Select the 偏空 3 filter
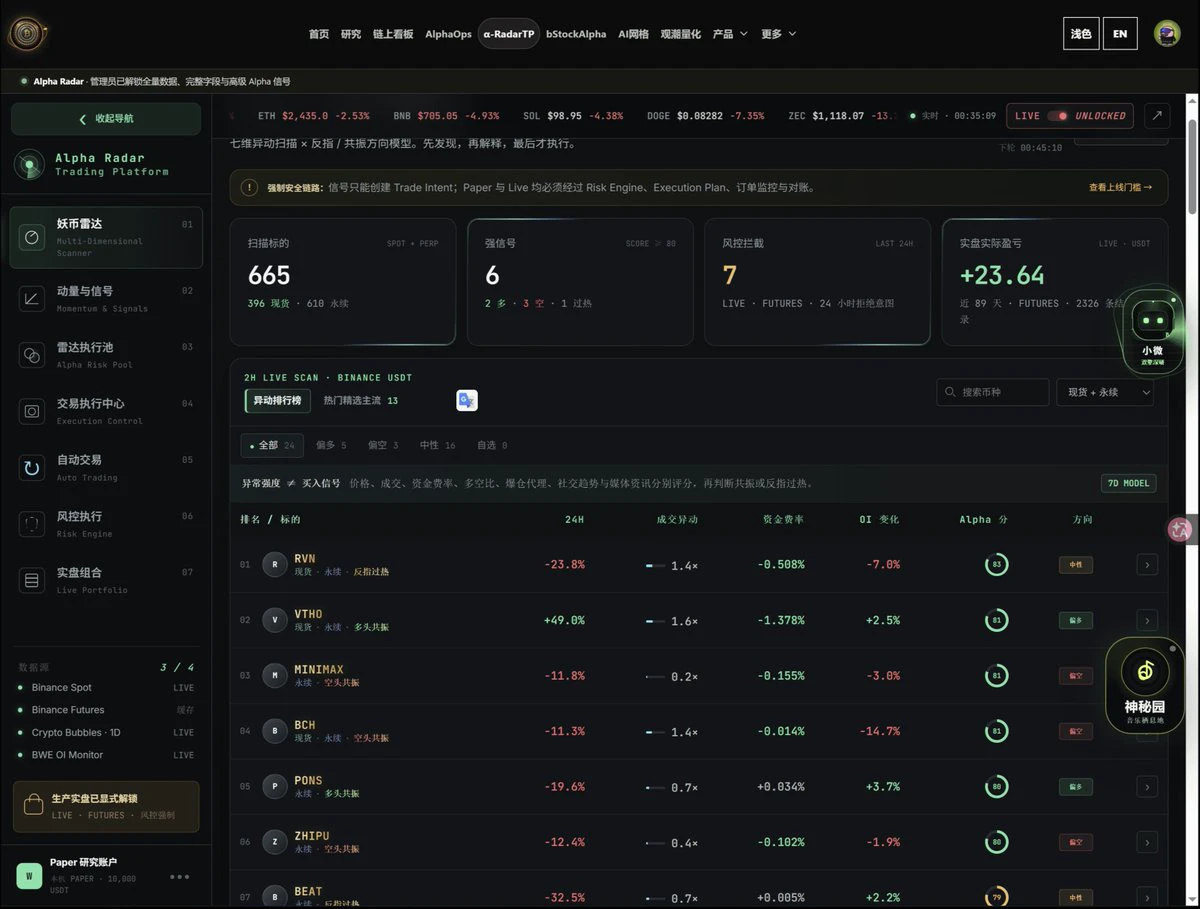This screenshot has height=909, width=1200. (383, 445)
